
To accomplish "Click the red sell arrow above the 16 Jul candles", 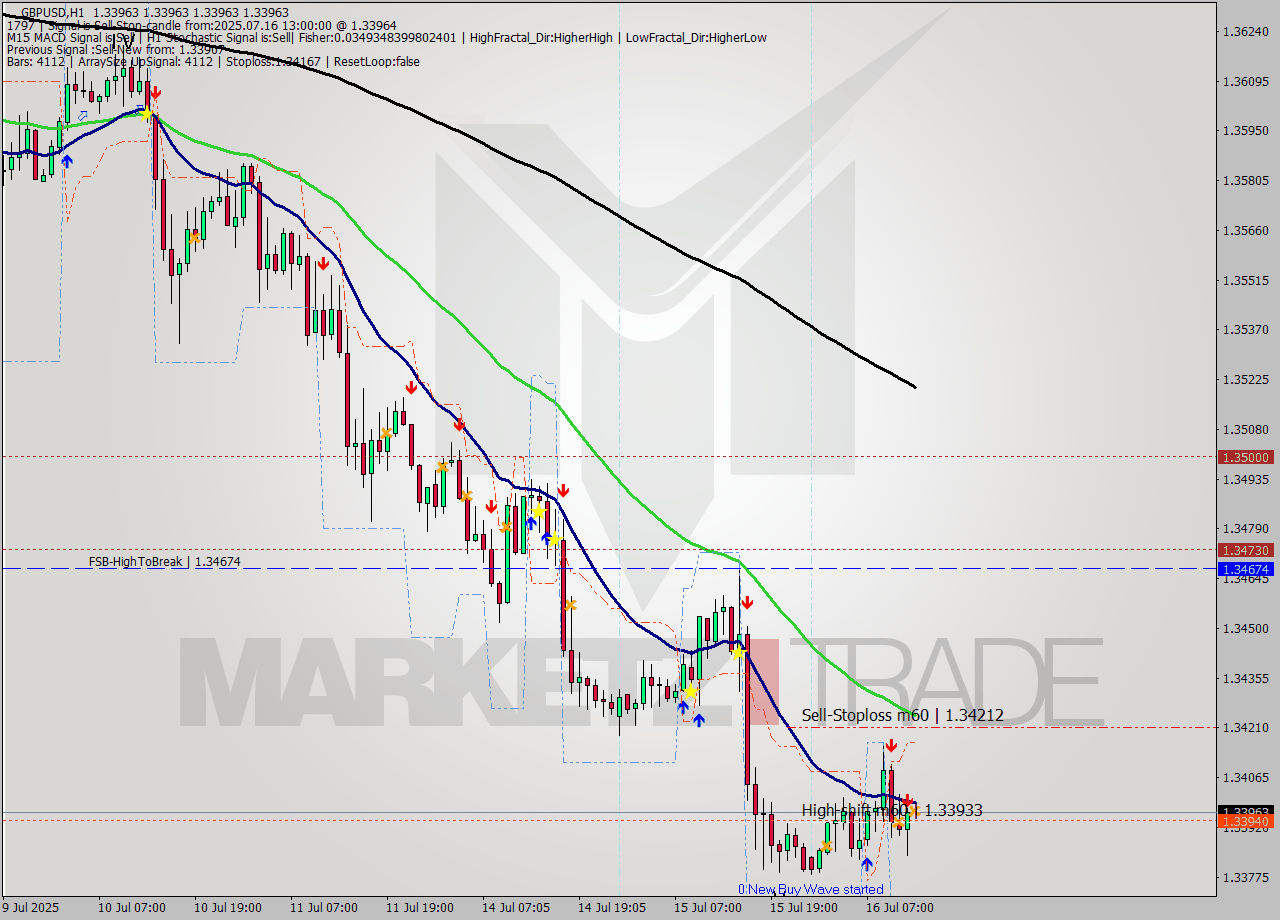I will (892, 745).
